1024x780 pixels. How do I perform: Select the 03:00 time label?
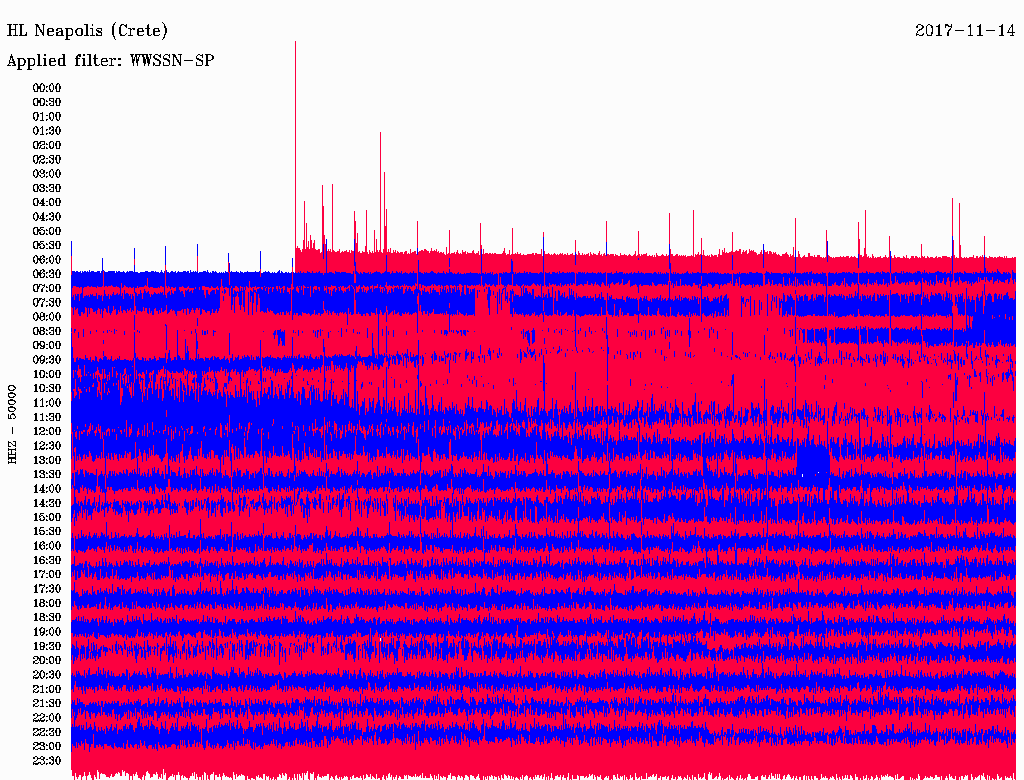(x=47, y=174)
